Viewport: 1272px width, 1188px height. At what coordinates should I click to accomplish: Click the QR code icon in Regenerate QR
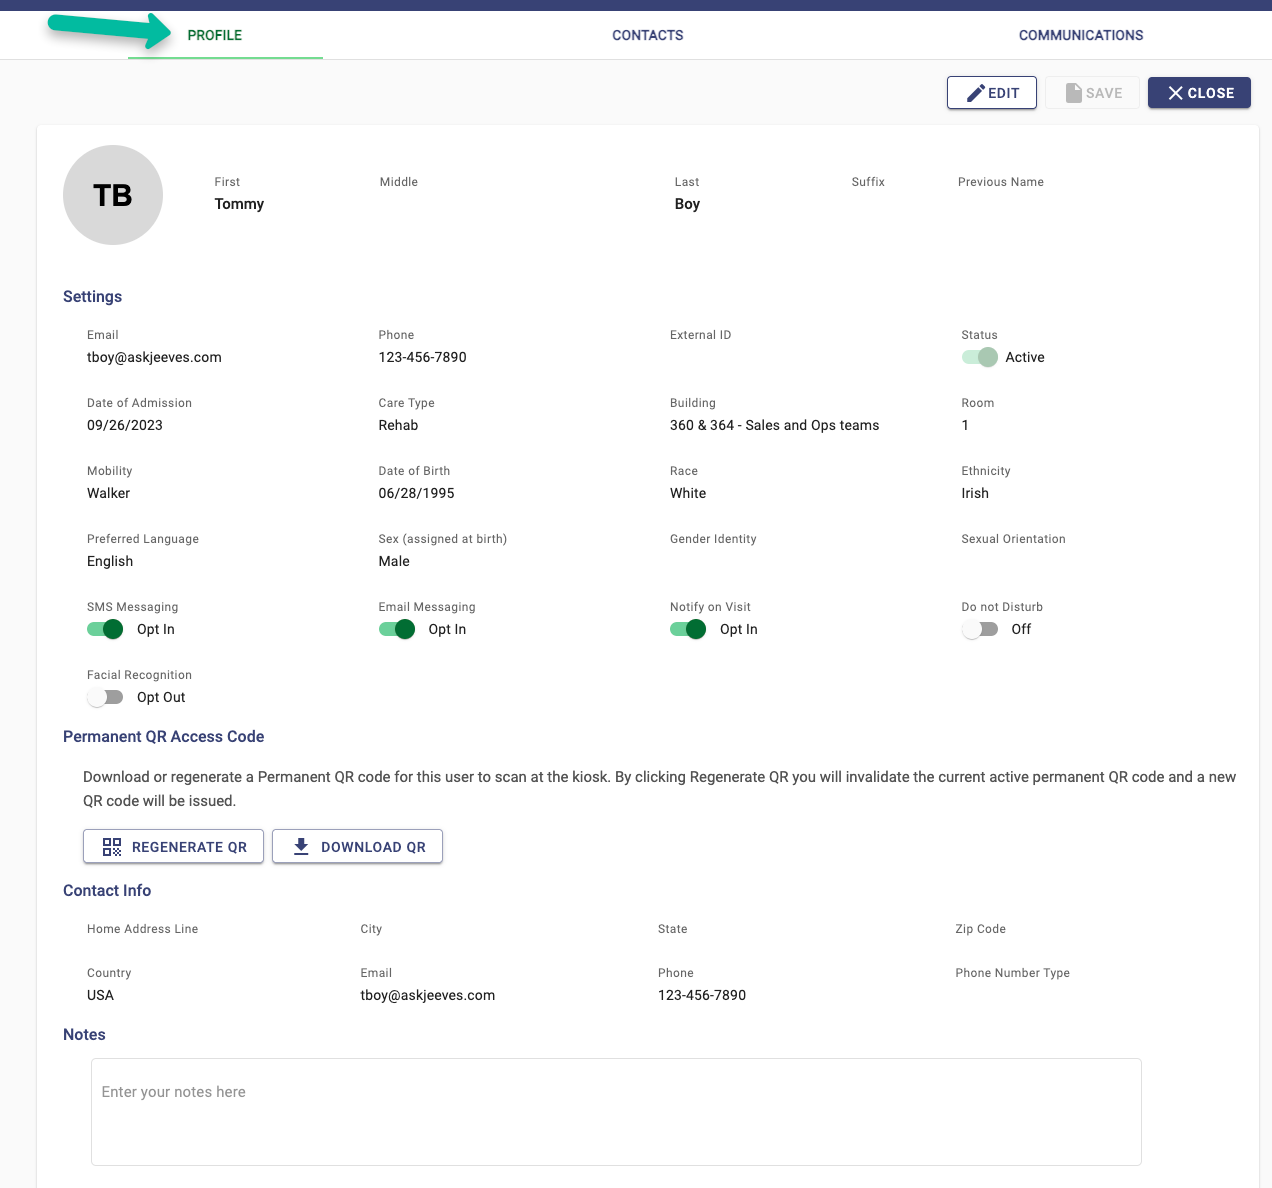pyautogui.click(x=111, y=846)
